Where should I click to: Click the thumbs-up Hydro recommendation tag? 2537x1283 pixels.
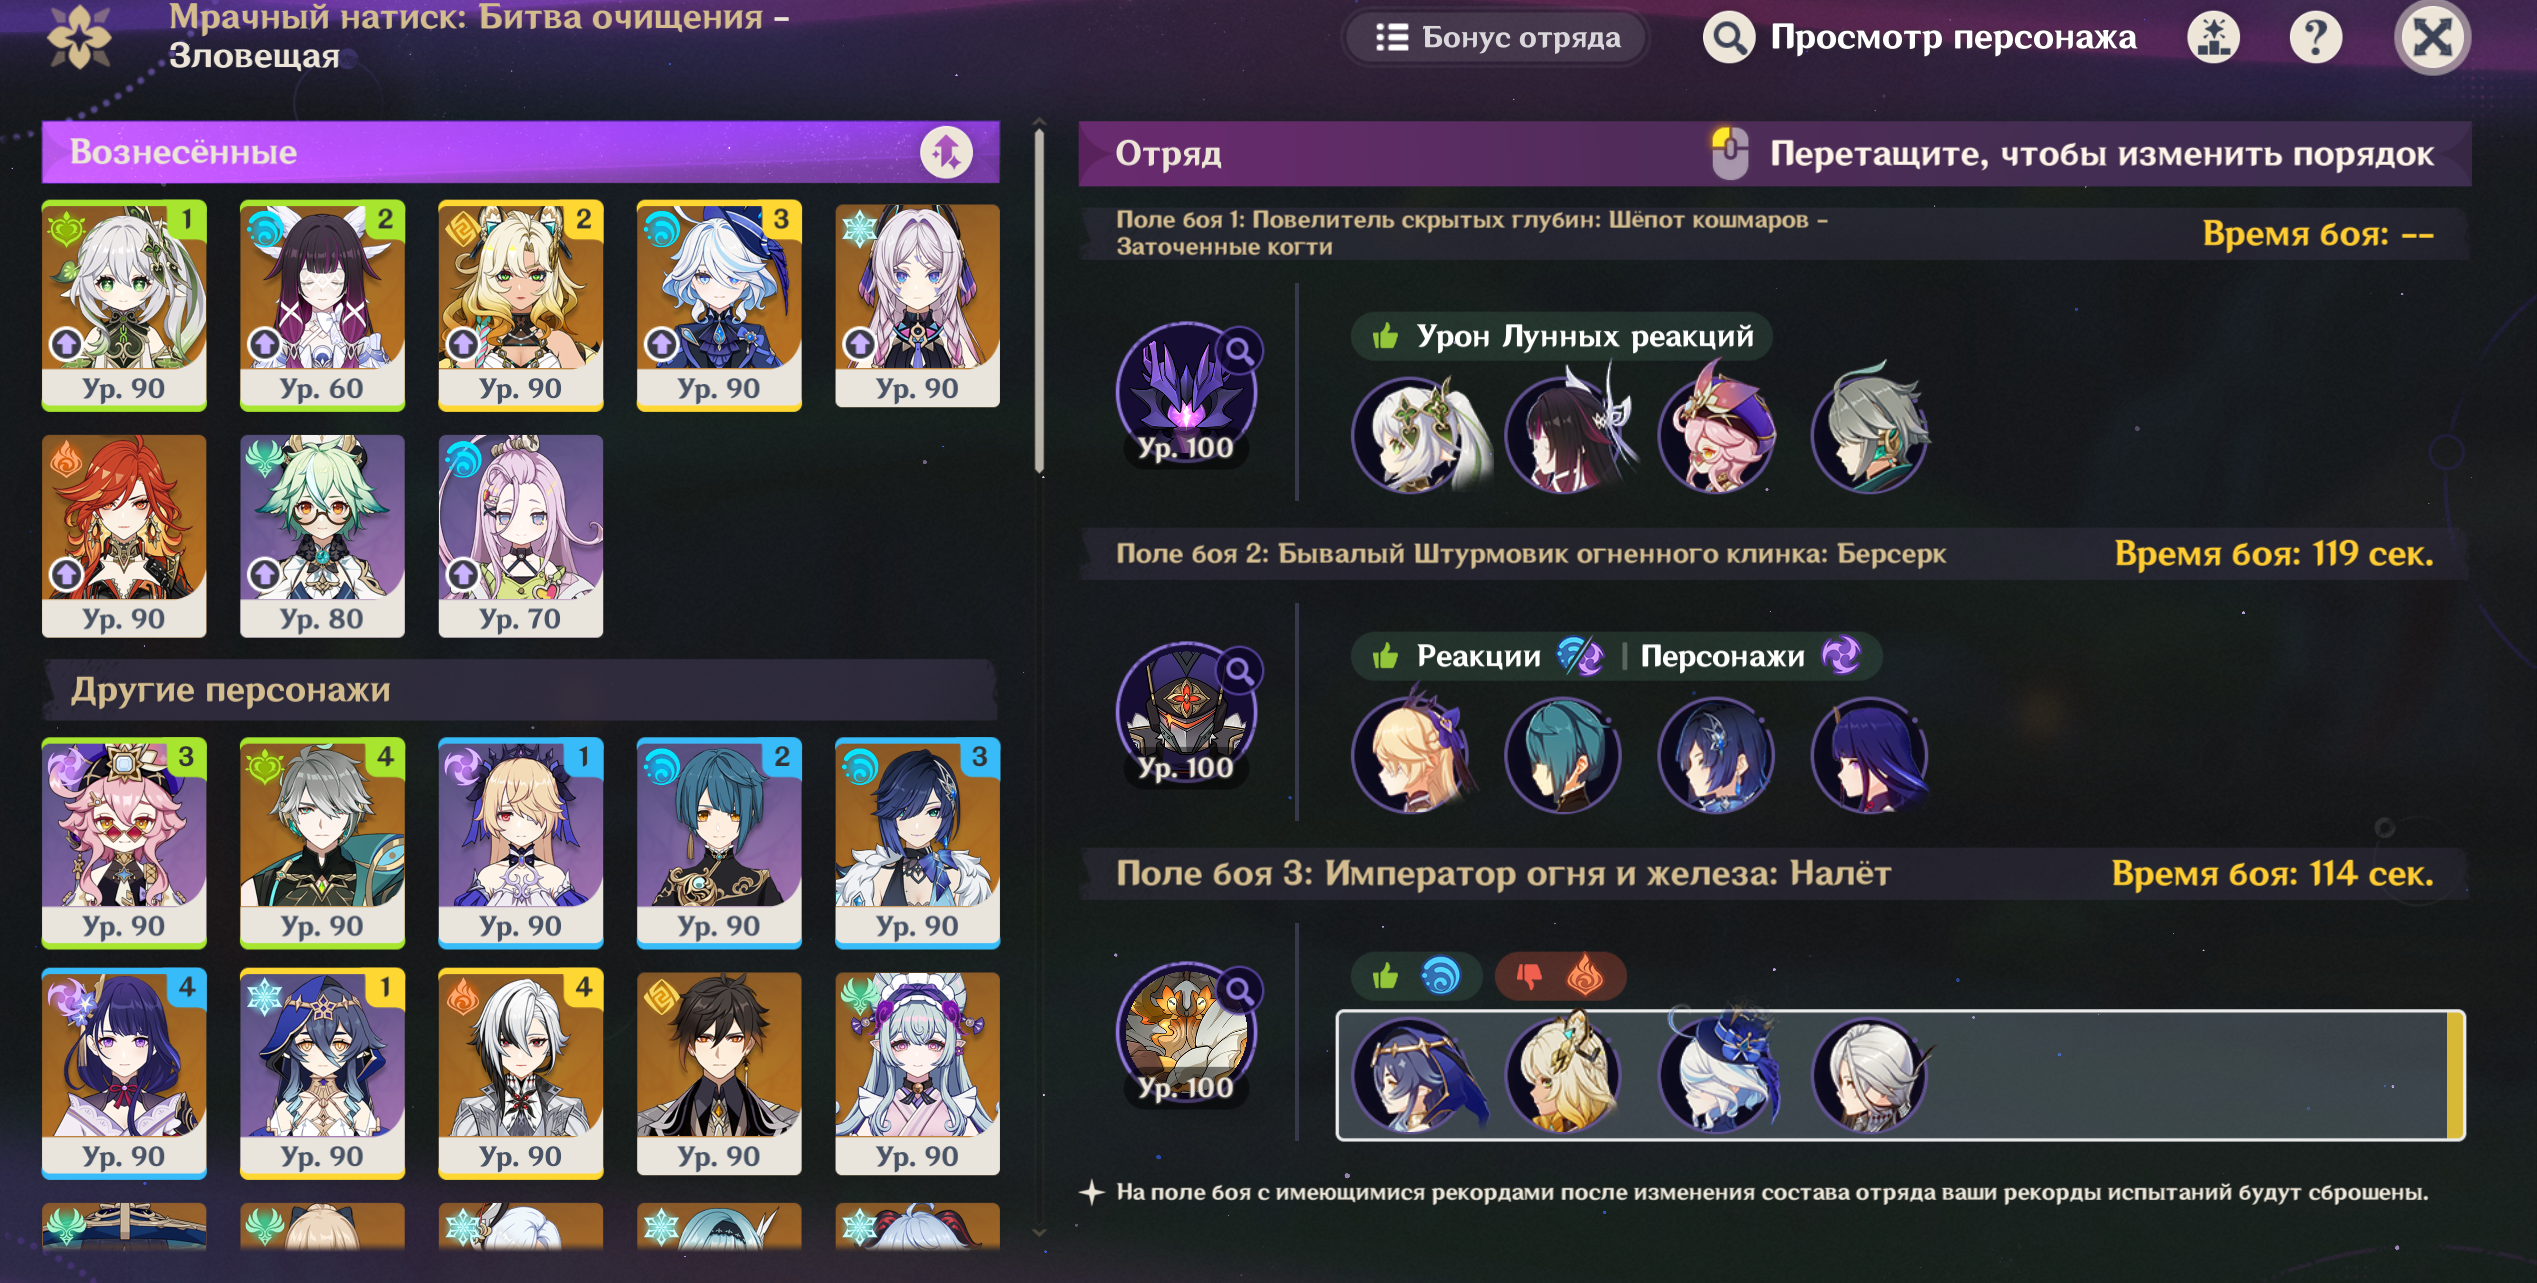[1414, 975]
